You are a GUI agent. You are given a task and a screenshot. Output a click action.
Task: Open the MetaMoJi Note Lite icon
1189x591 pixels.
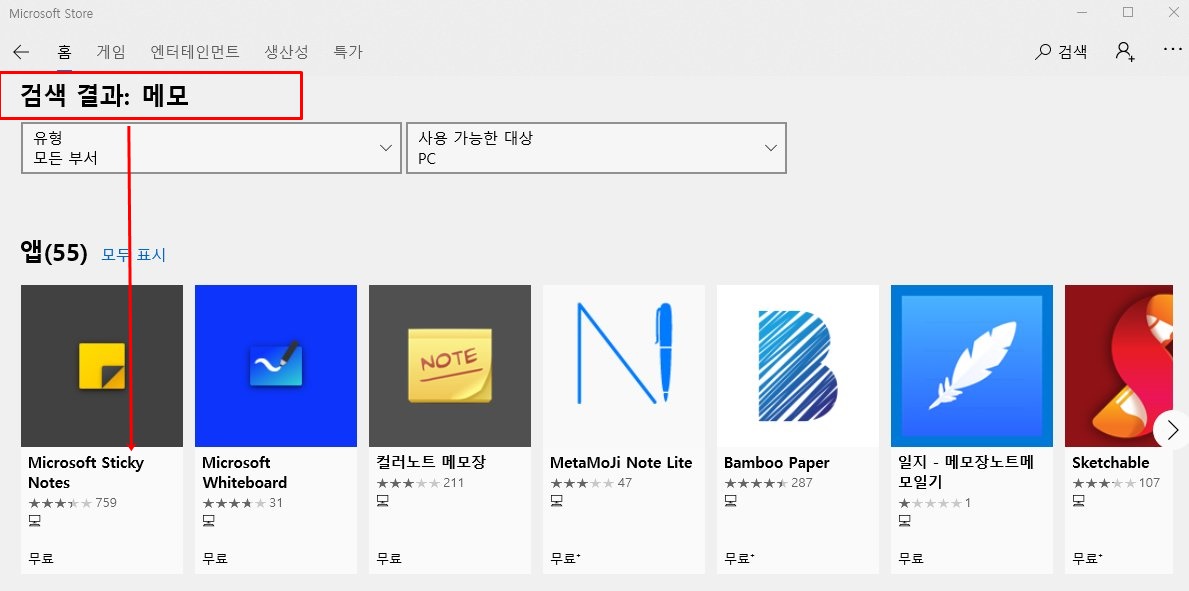(624, 366)
